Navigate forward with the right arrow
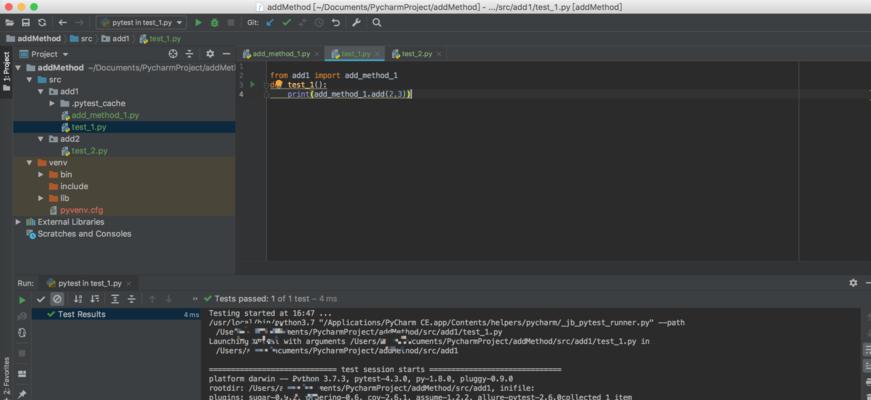Image resolution: width=871 pixels, height=400 pixels. point(79,23)
